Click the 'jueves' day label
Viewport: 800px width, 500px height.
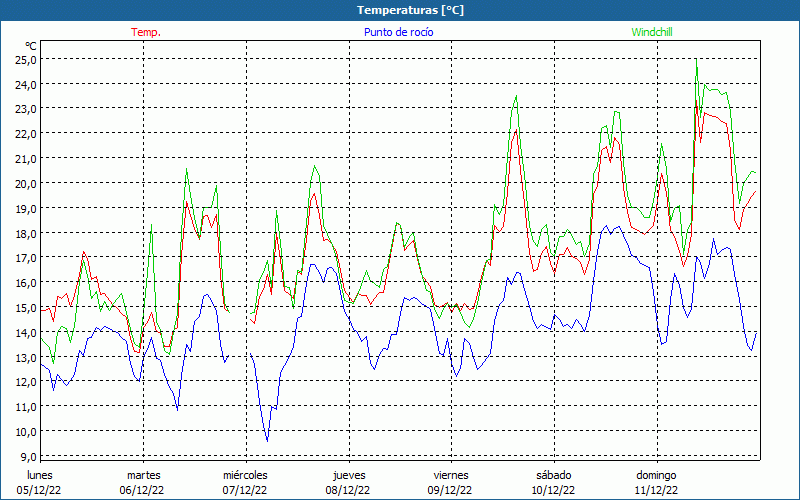tap(349, 475)
